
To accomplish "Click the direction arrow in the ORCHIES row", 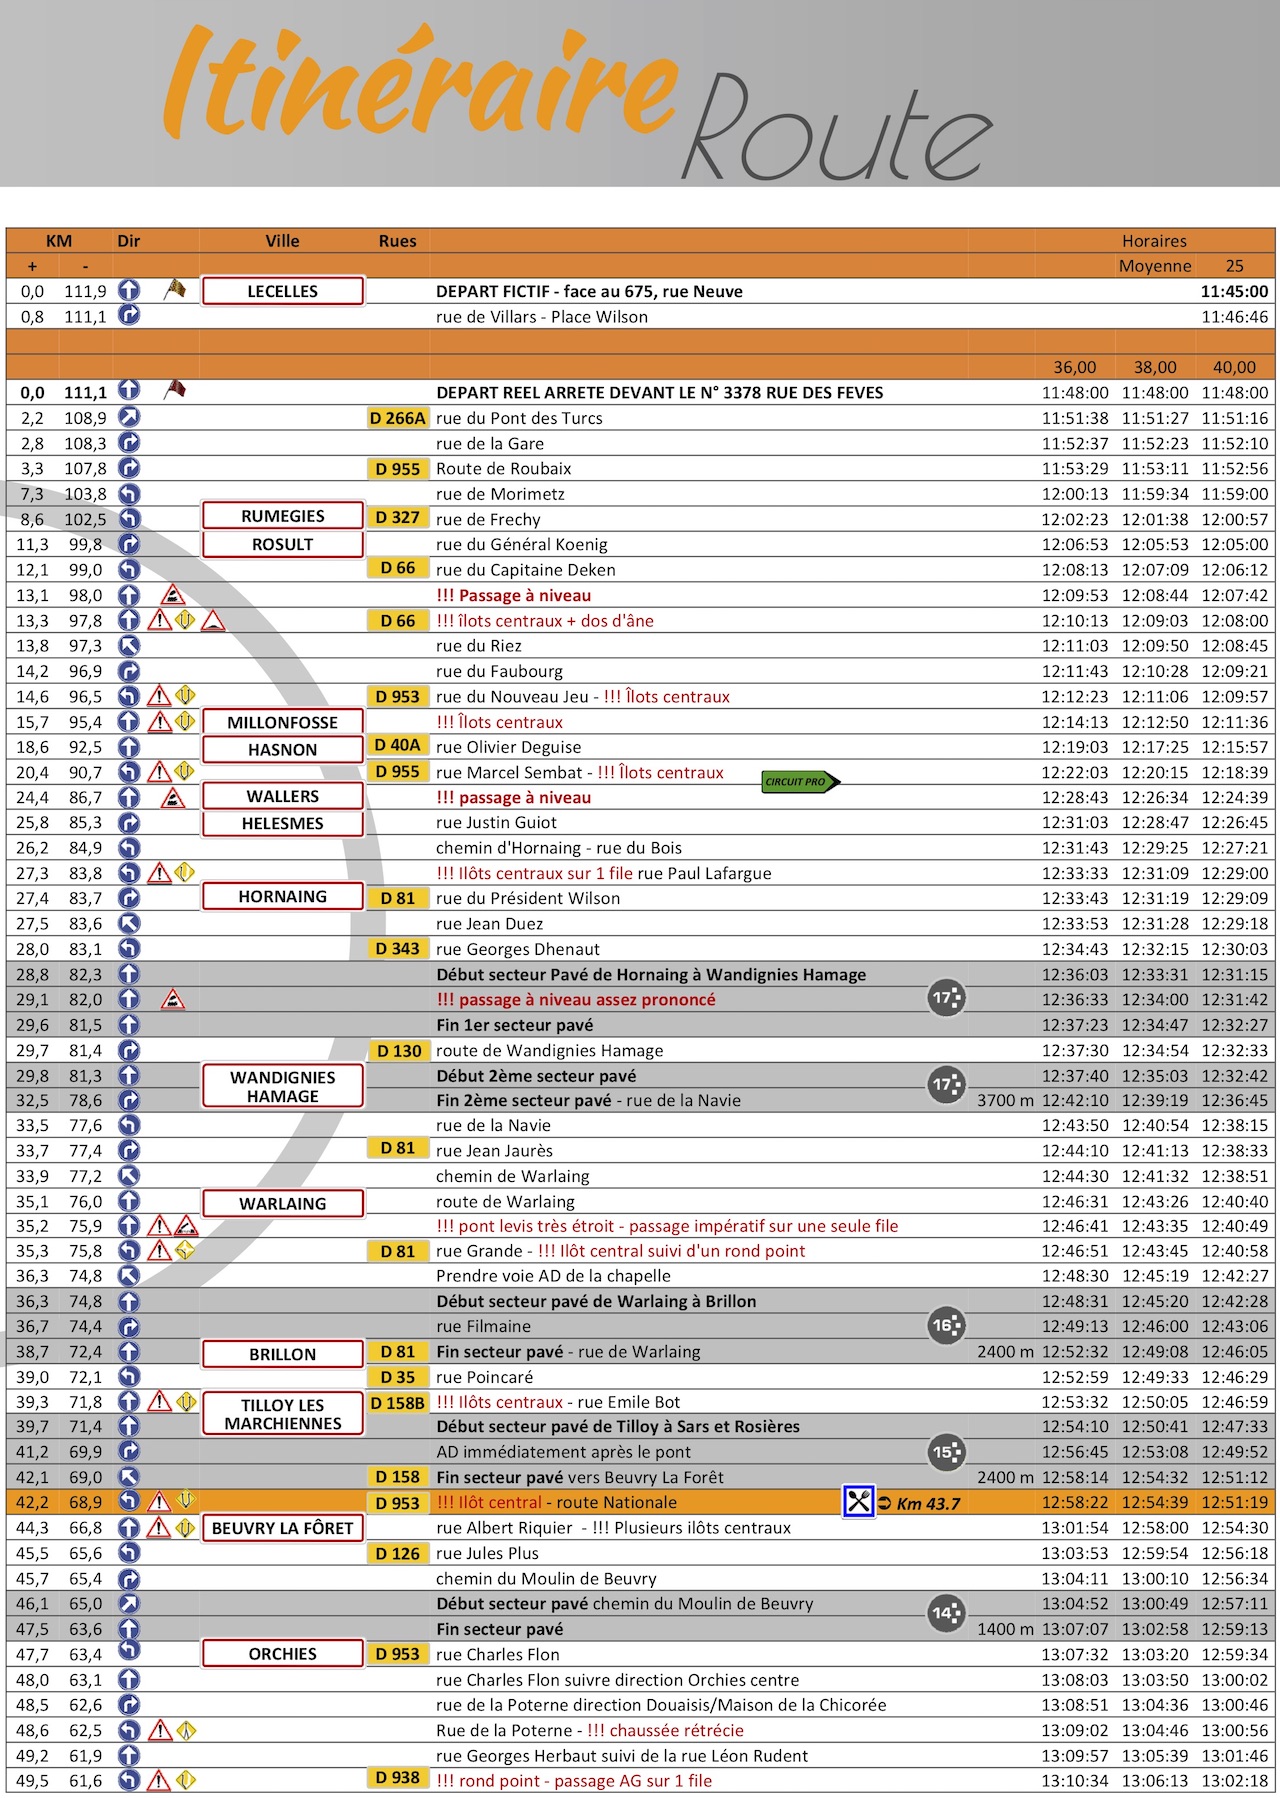I will pos(129,1651).
